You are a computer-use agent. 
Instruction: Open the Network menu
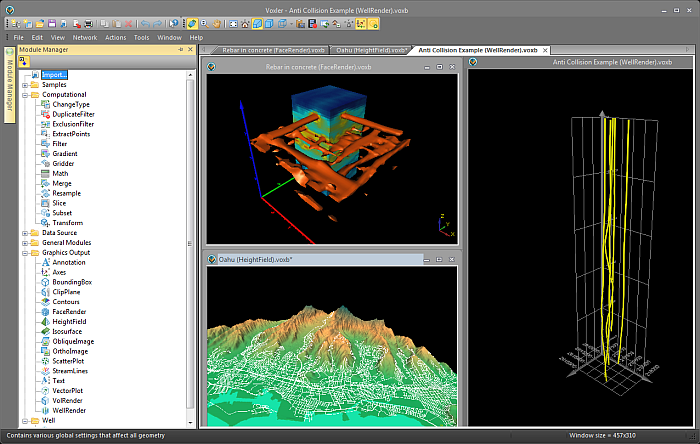[x=85, y=37]
